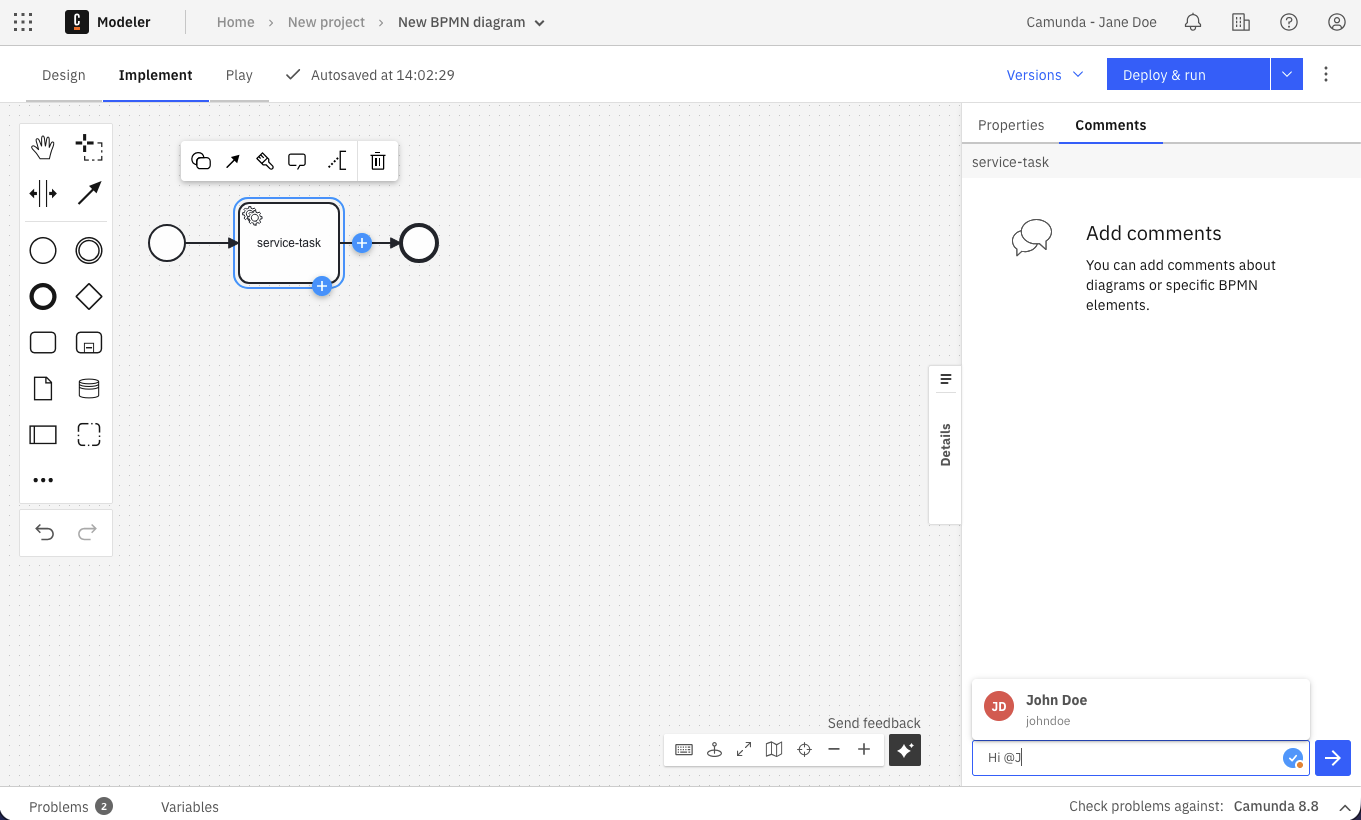The height and width of the screenshot is (820, 1361).
Task: Activate the global connect tool
Action: (x=89, y=193)
